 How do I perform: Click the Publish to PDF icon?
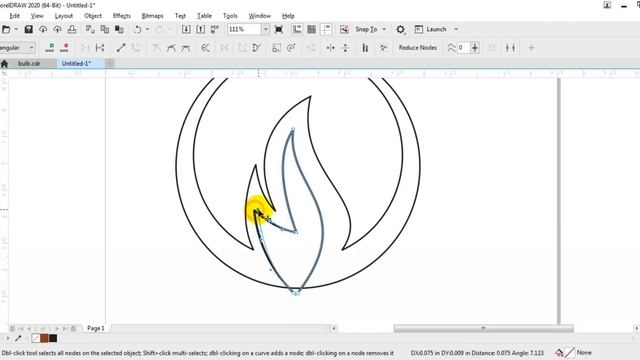(x=215, y=29)
